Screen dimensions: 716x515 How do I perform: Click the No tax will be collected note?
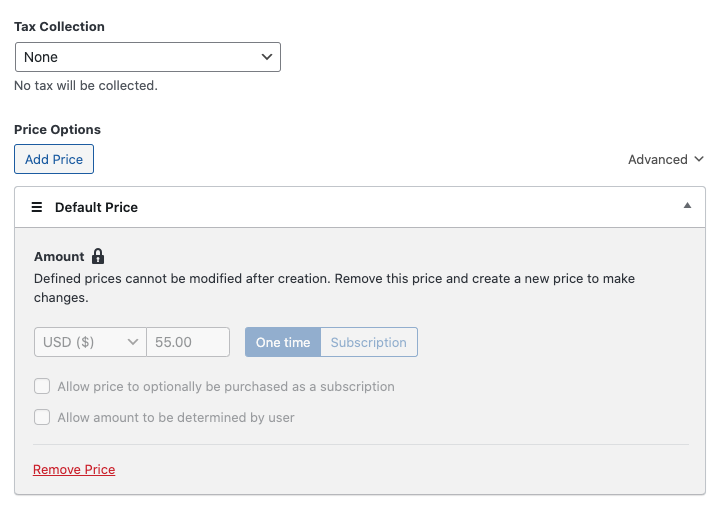point(86,85)
